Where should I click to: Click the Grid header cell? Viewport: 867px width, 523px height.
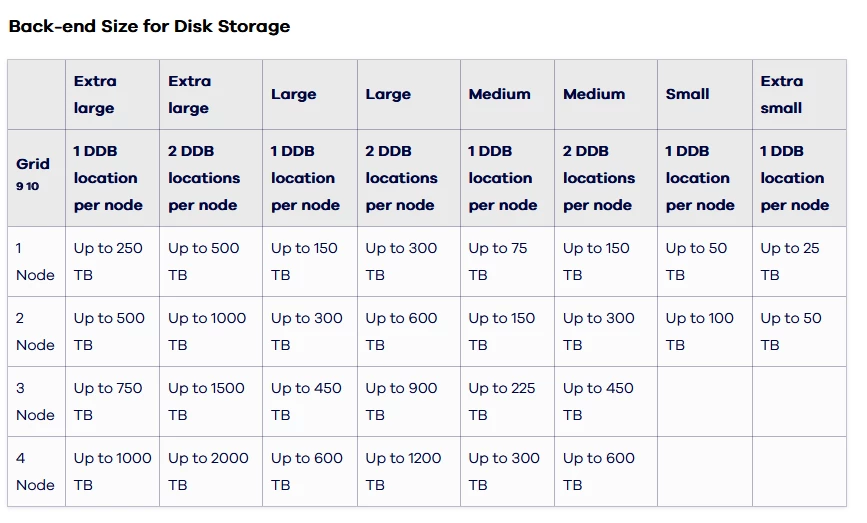(x=36, y=178)
